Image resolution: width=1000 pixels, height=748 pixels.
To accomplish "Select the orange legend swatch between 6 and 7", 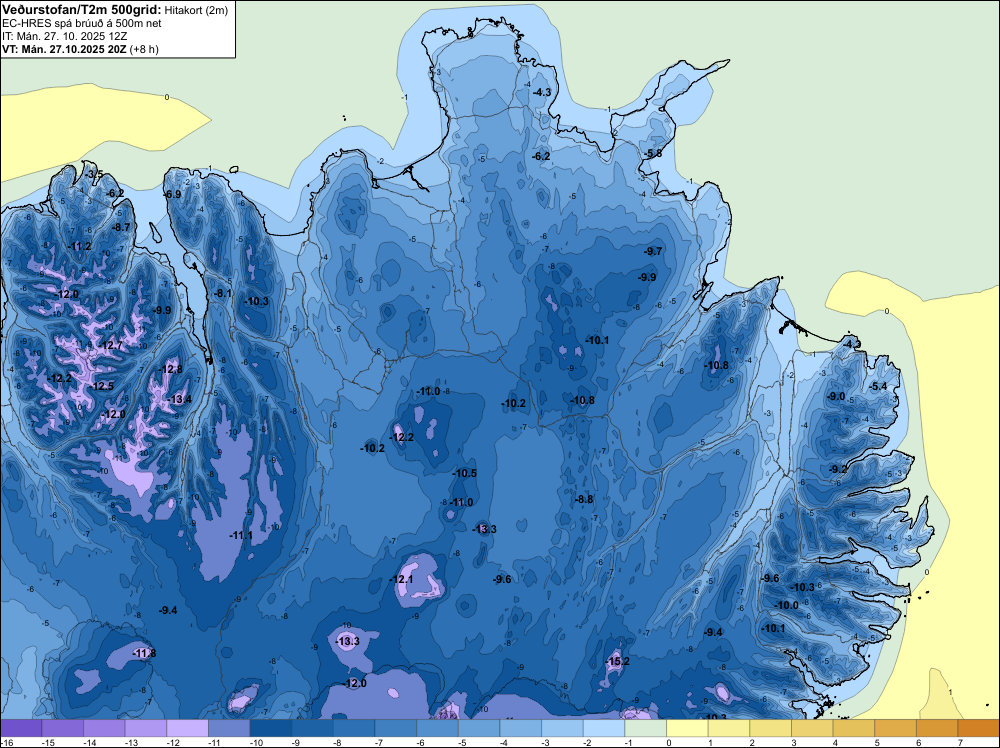I will [937, 728].
